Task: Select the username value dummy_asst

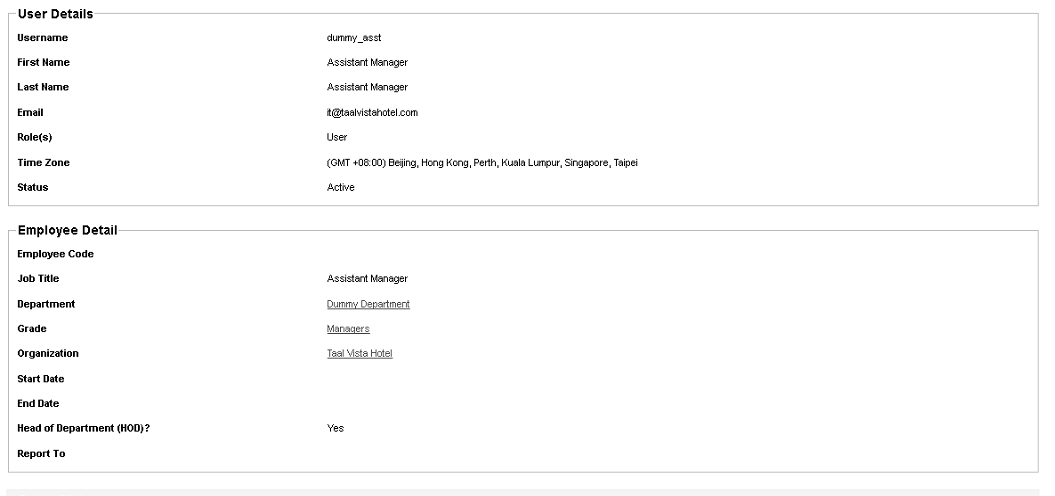Action: (x=354, y=38)
